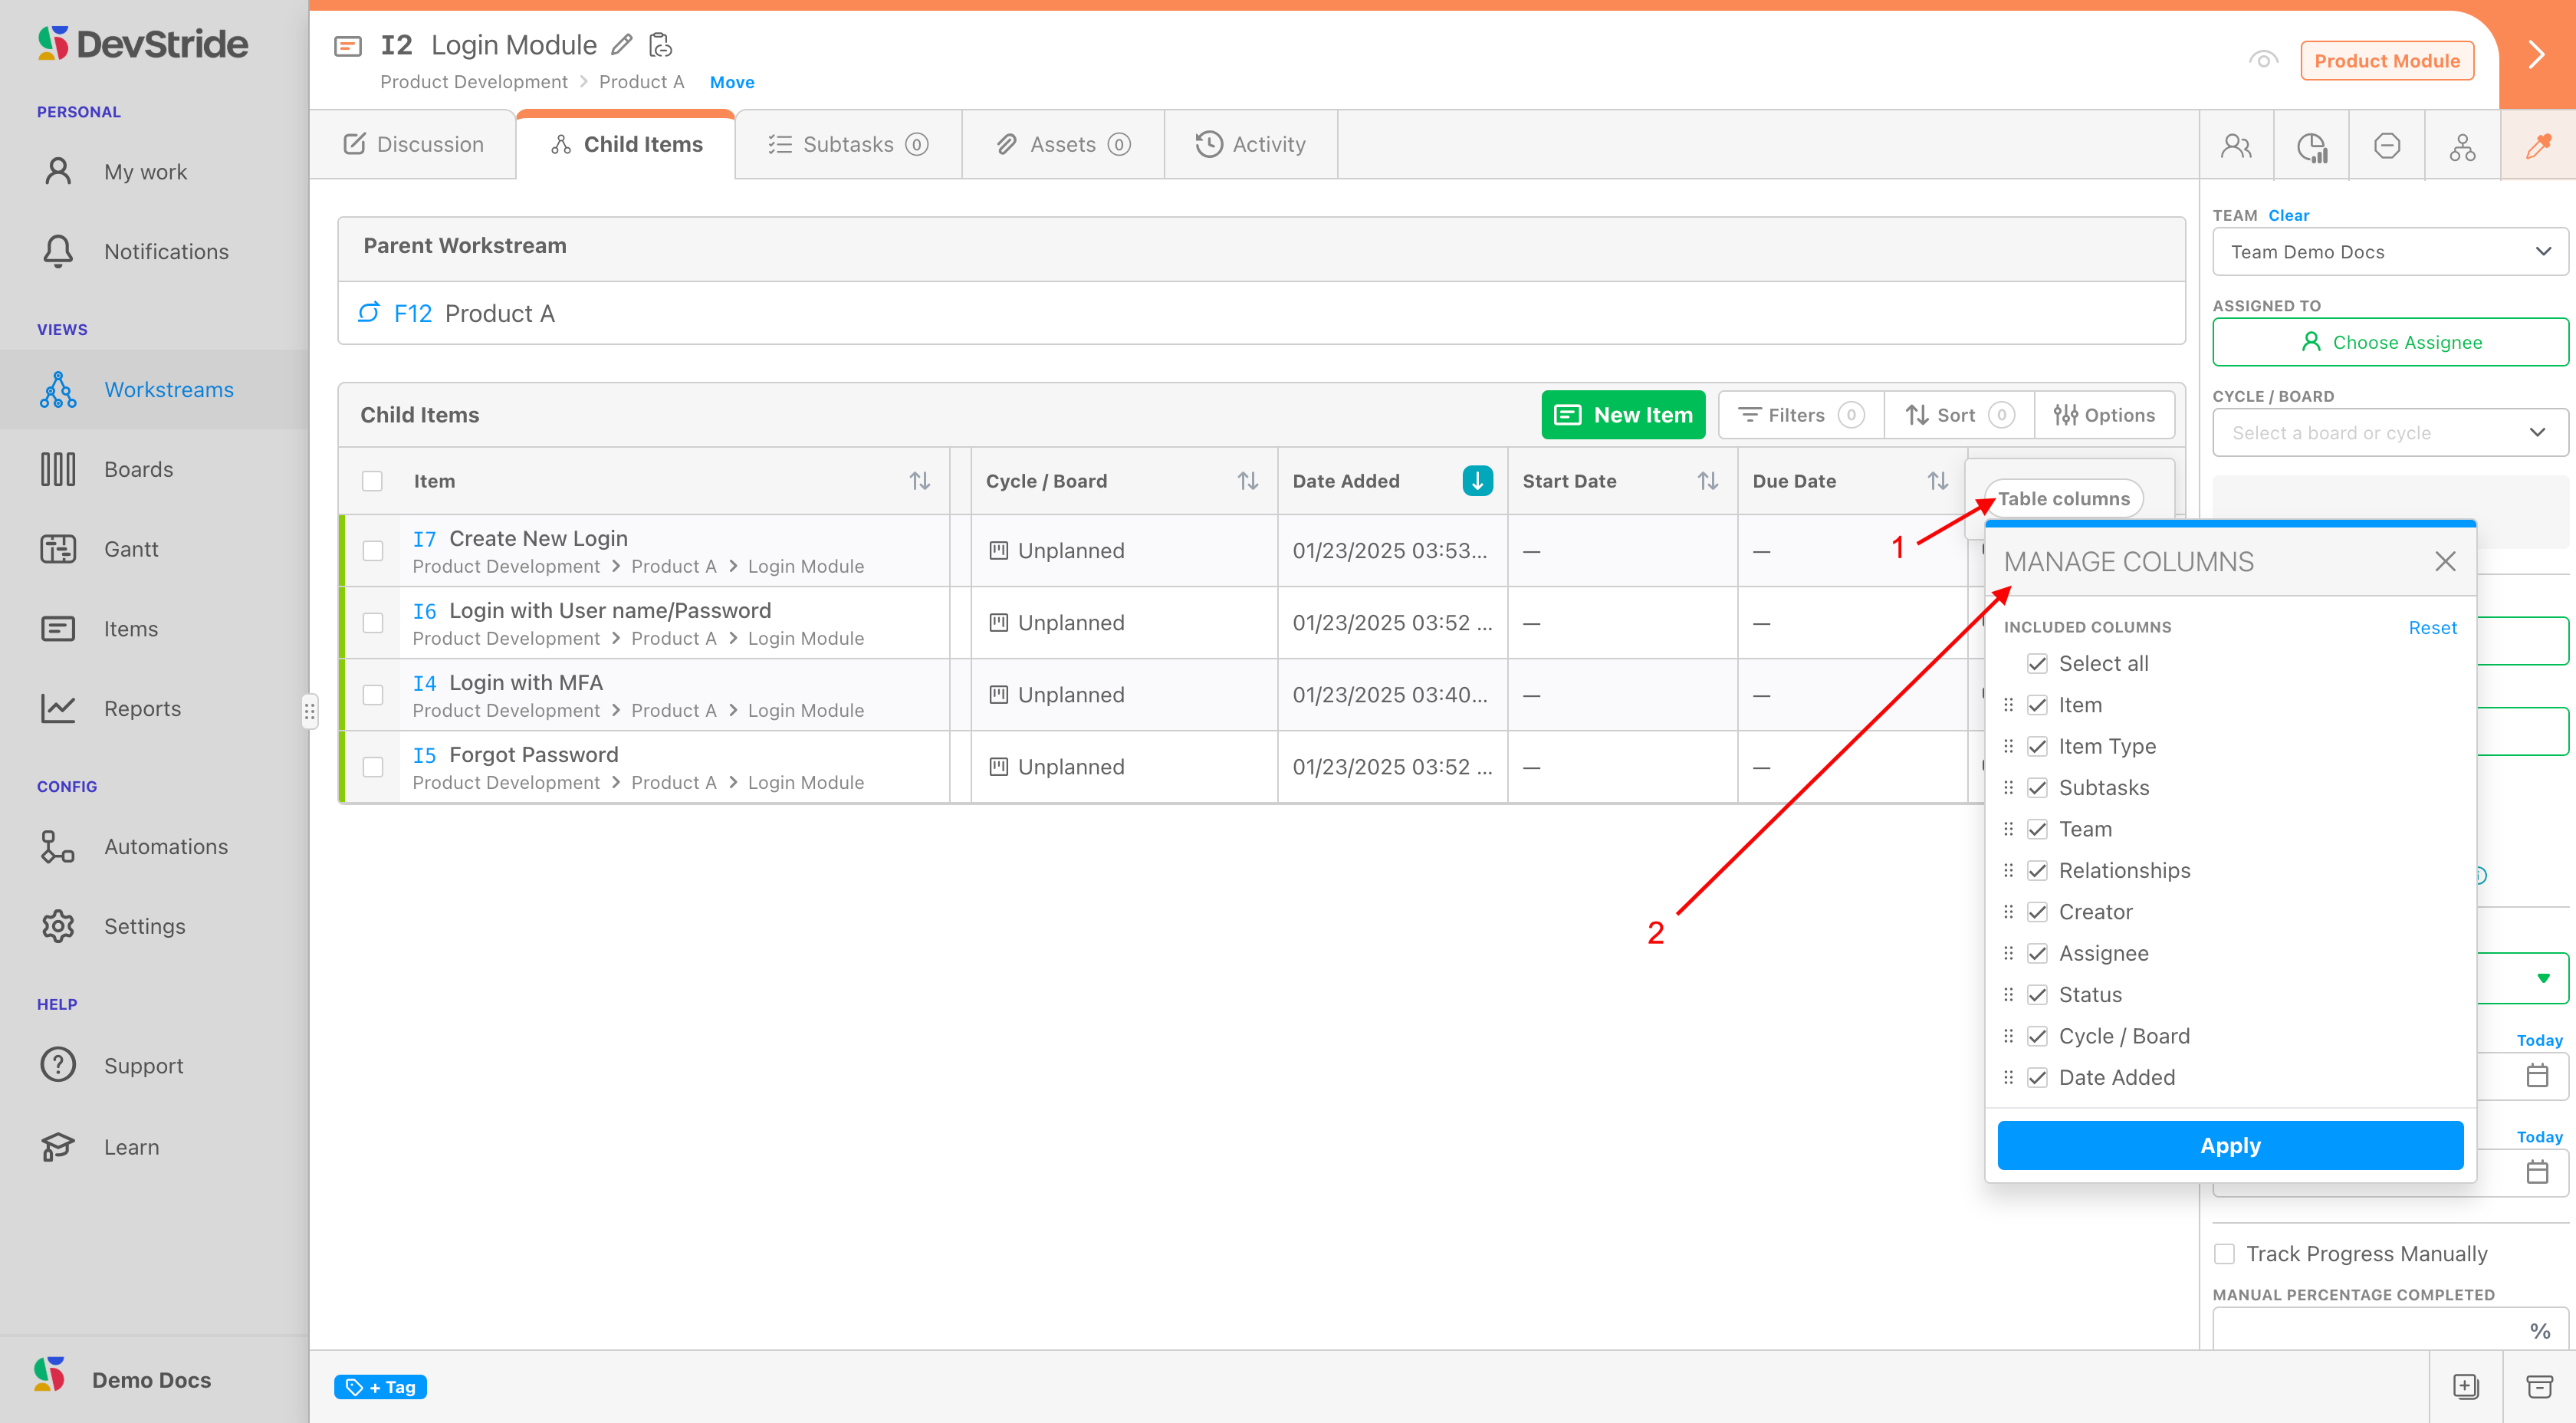Click the Date Added descending sort arrow
This screenshot has width=2576, height=1423.
click(1477, 481)
